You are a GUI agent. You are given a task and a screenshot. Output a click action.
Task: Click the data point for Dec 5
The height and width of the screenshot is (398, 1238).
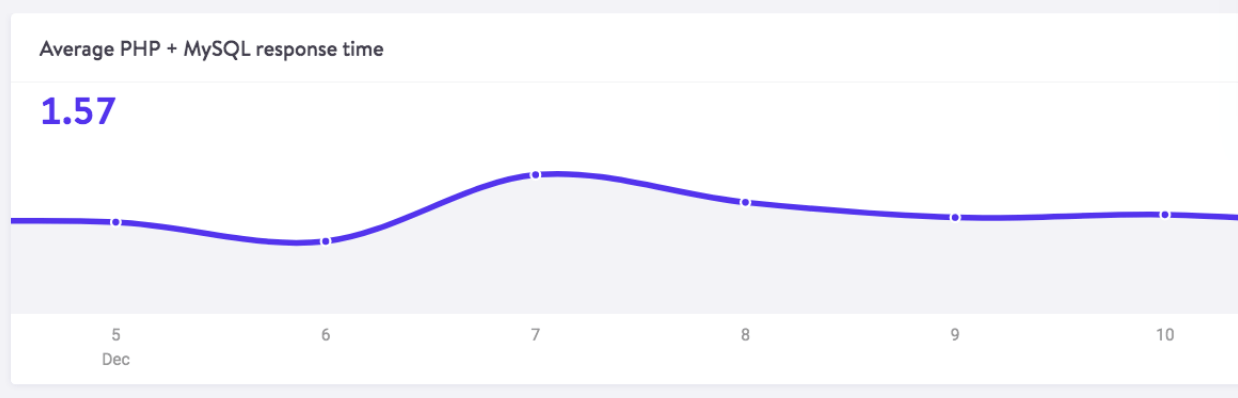coord(116,222)
